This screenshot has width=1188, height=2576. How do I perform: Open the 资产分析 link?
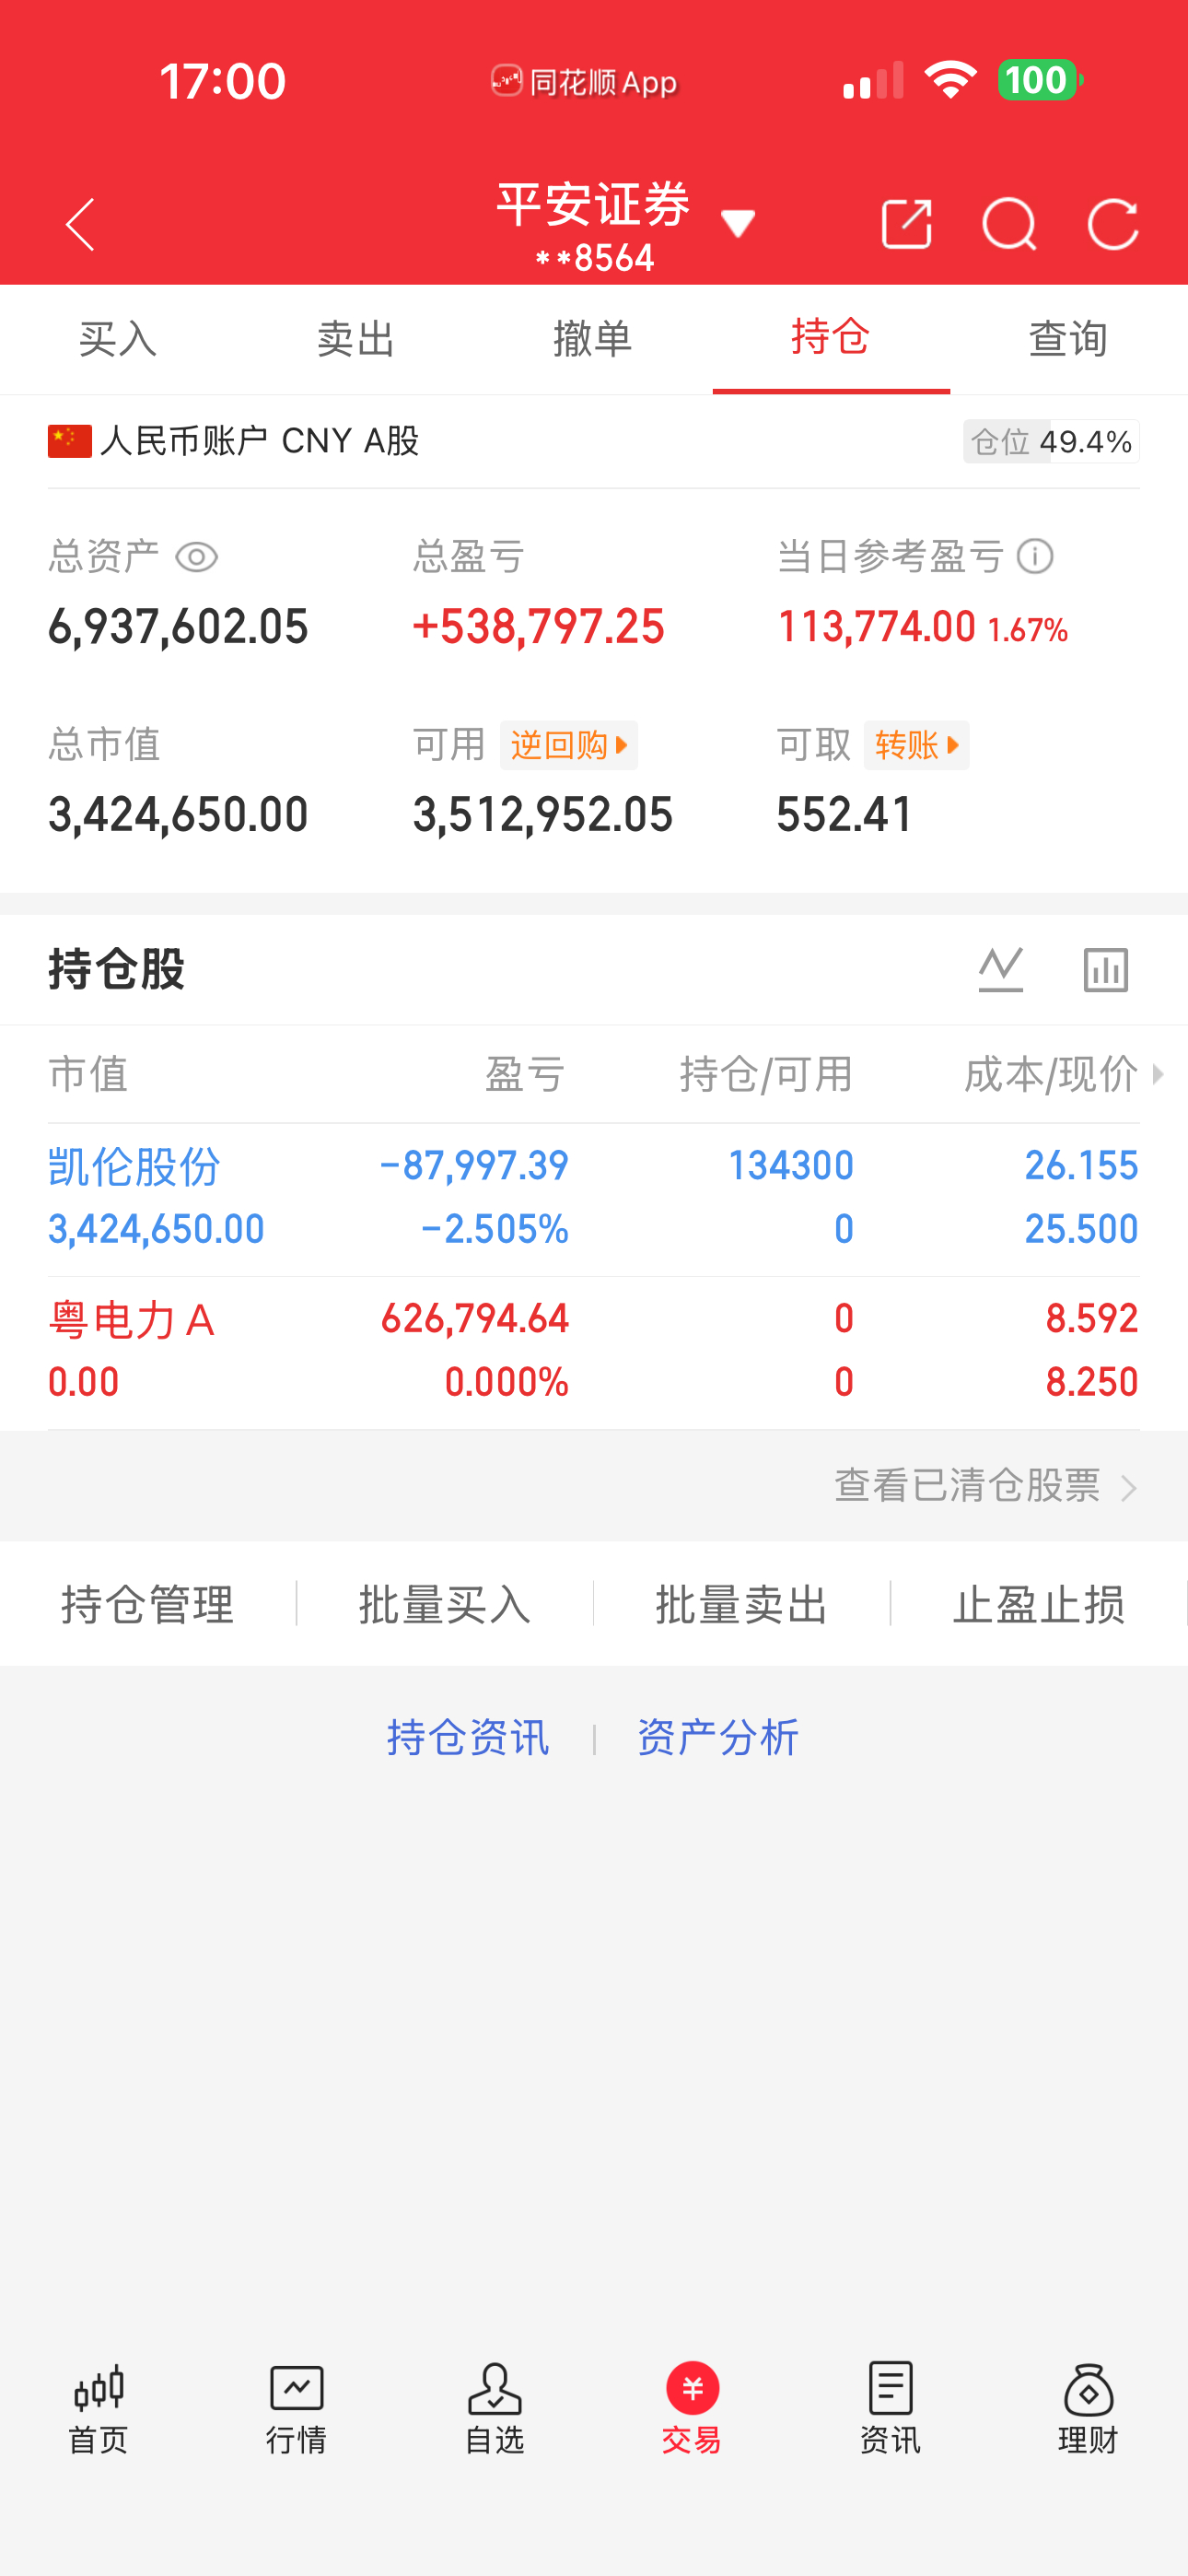coord(718,1738)
